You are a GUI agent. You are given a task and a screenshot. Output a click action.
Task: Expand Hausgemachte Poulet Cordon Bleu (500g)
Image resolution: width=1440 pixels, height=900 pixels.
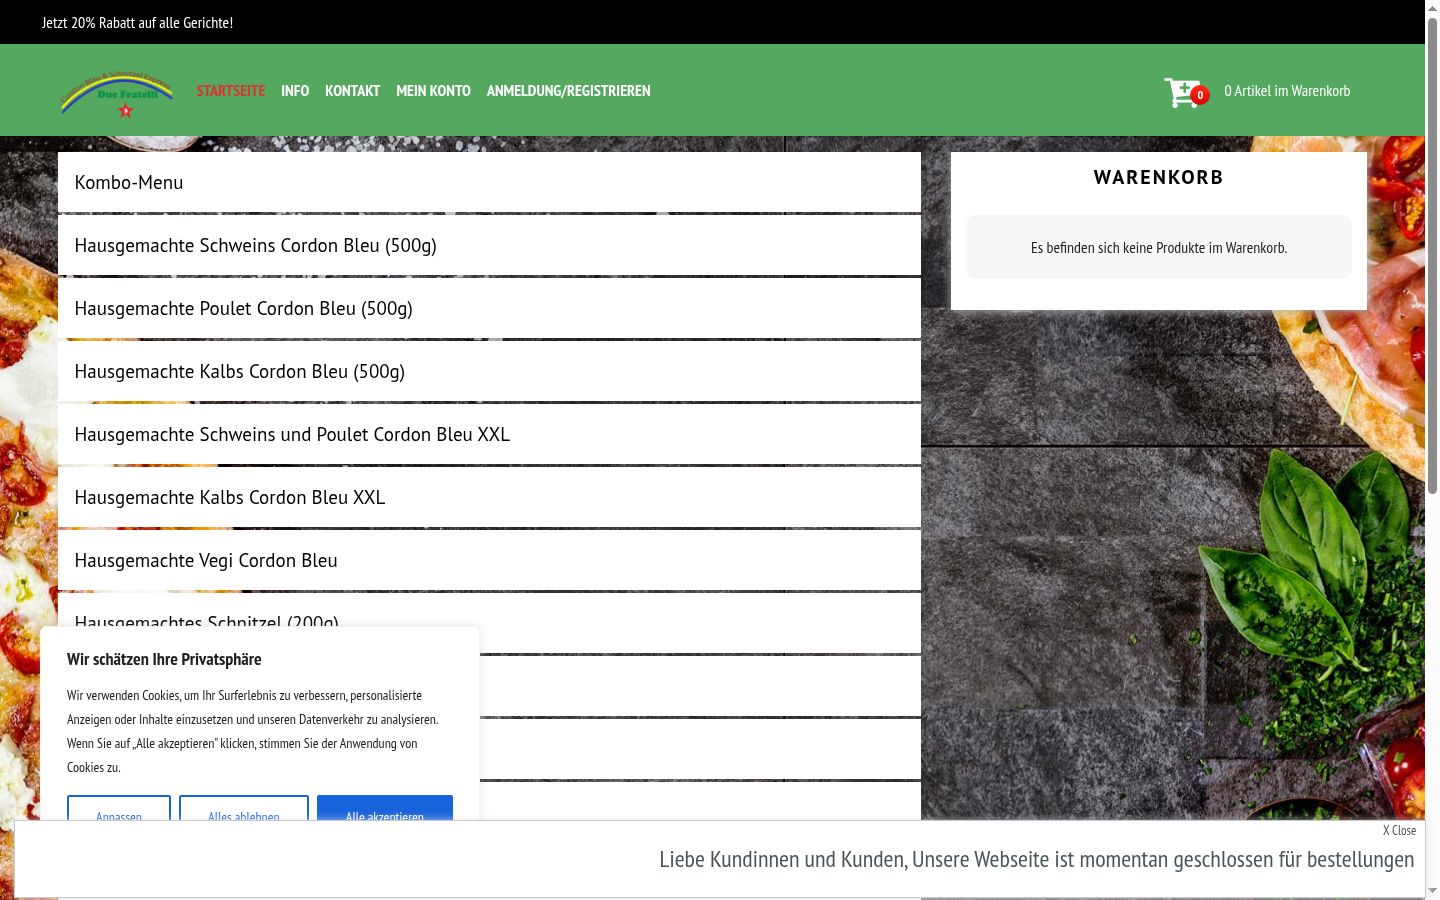click(489, 308)
